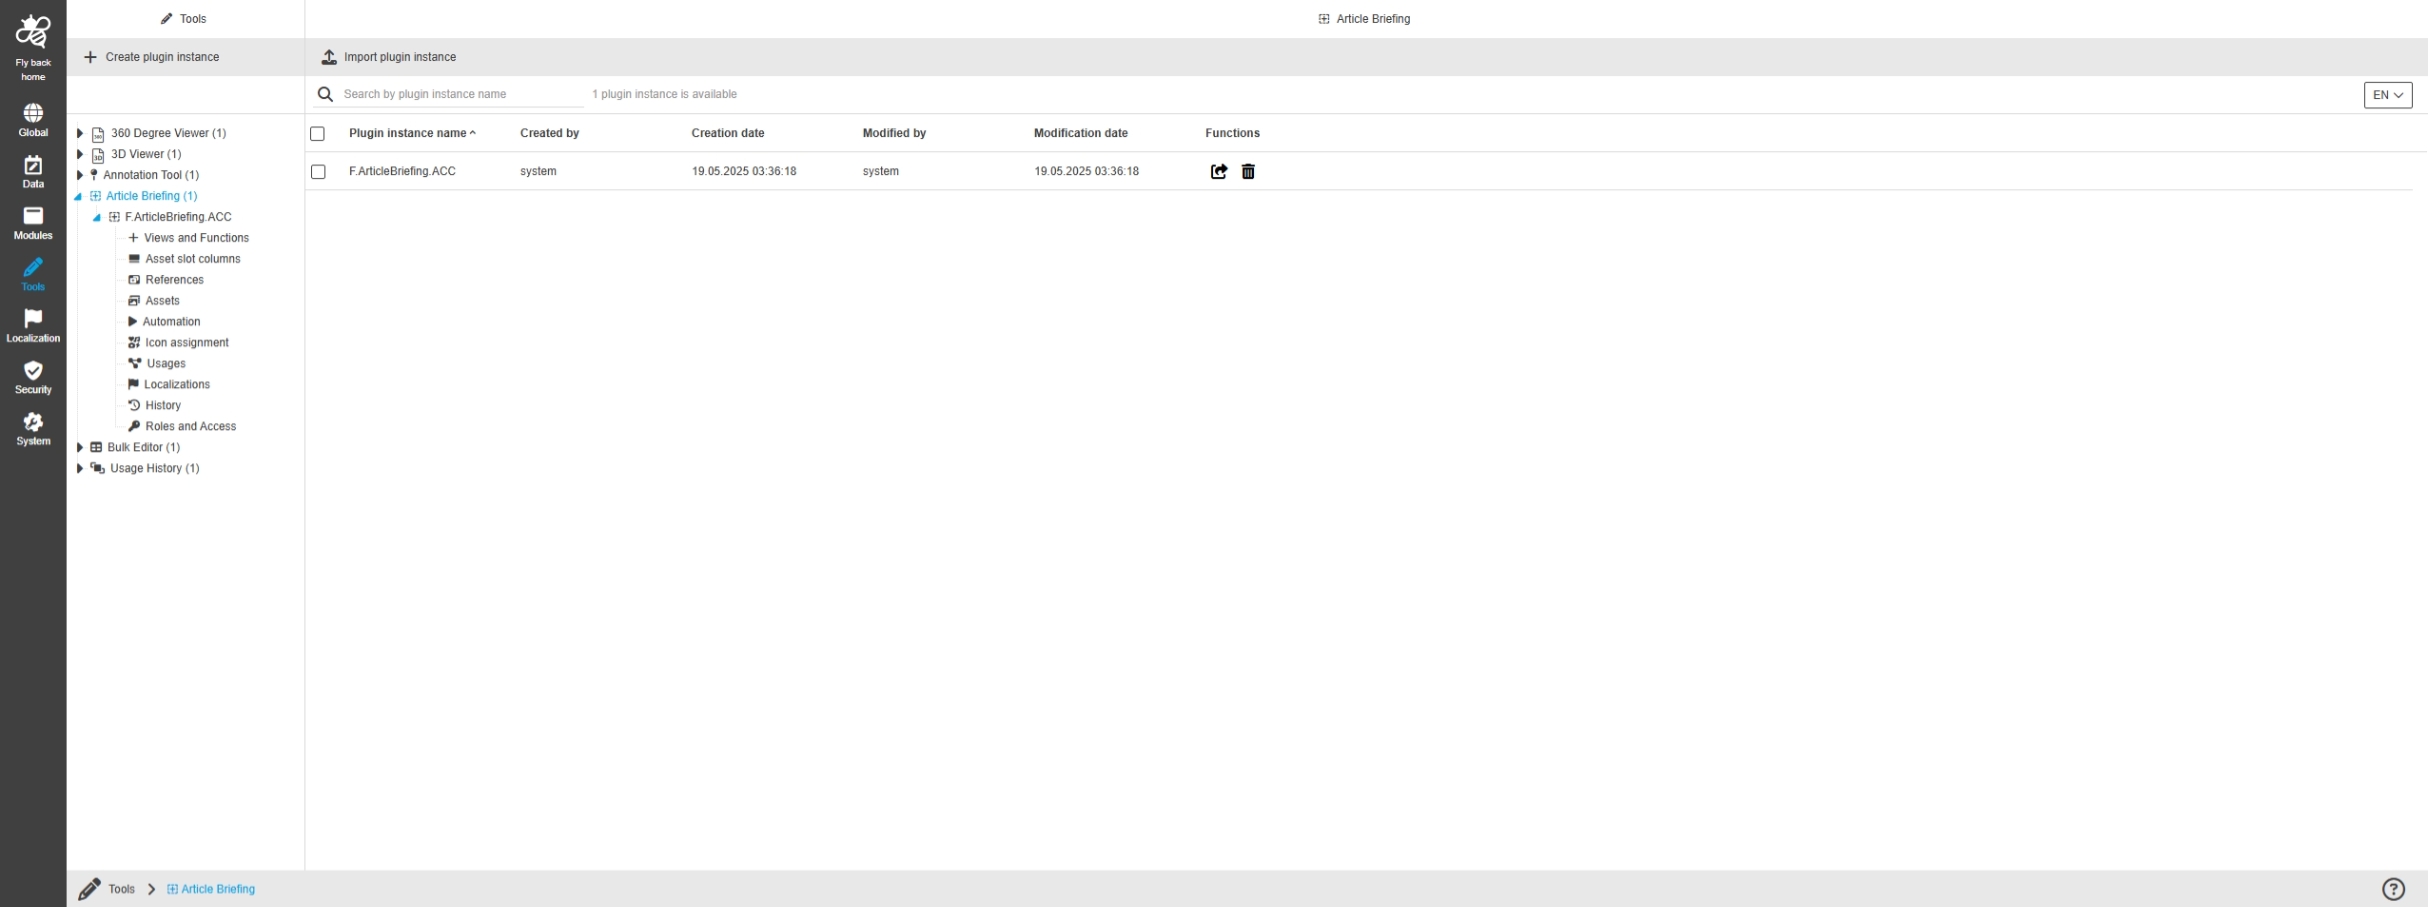
Task: Click the Bulk Editor table icon
Action: pos(96,447)
